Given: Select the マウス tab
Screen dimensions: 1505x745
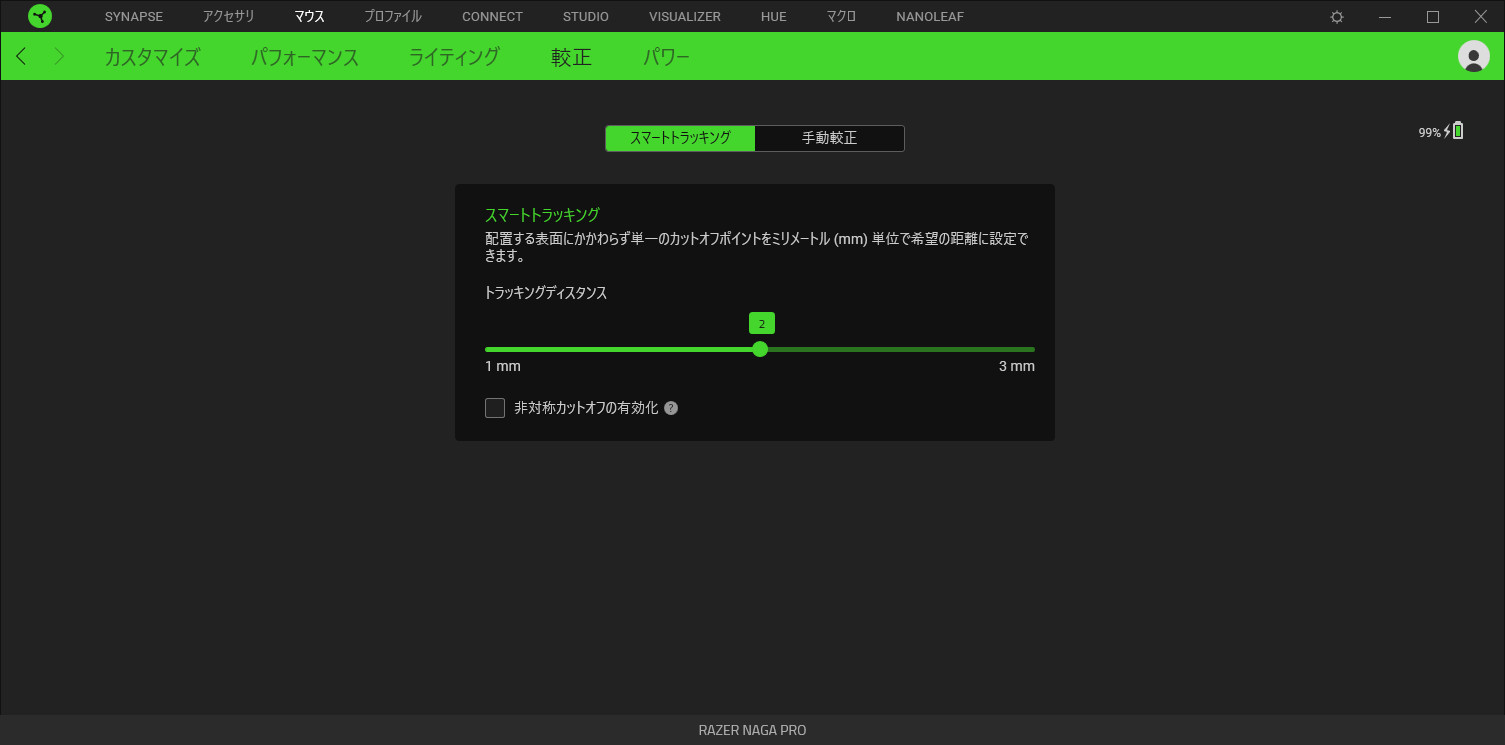Looking at the screenshot, I should pyautogui.click(x=310, y=17).
